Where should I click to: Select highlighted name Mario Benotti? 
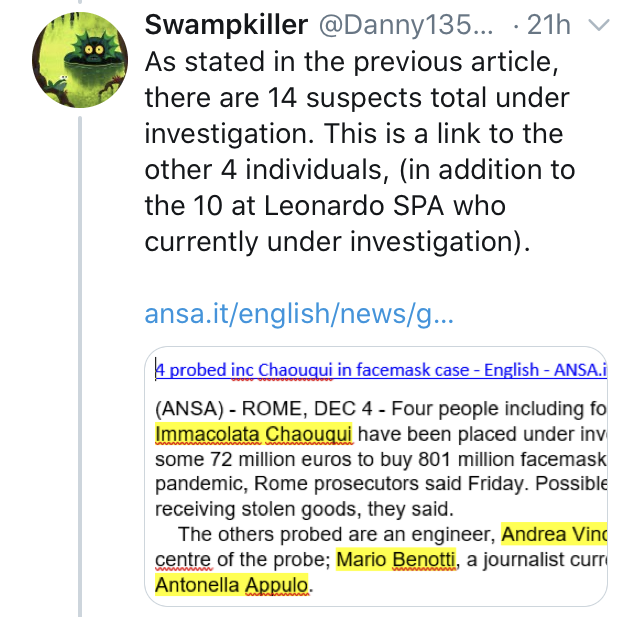coord(396,558)
